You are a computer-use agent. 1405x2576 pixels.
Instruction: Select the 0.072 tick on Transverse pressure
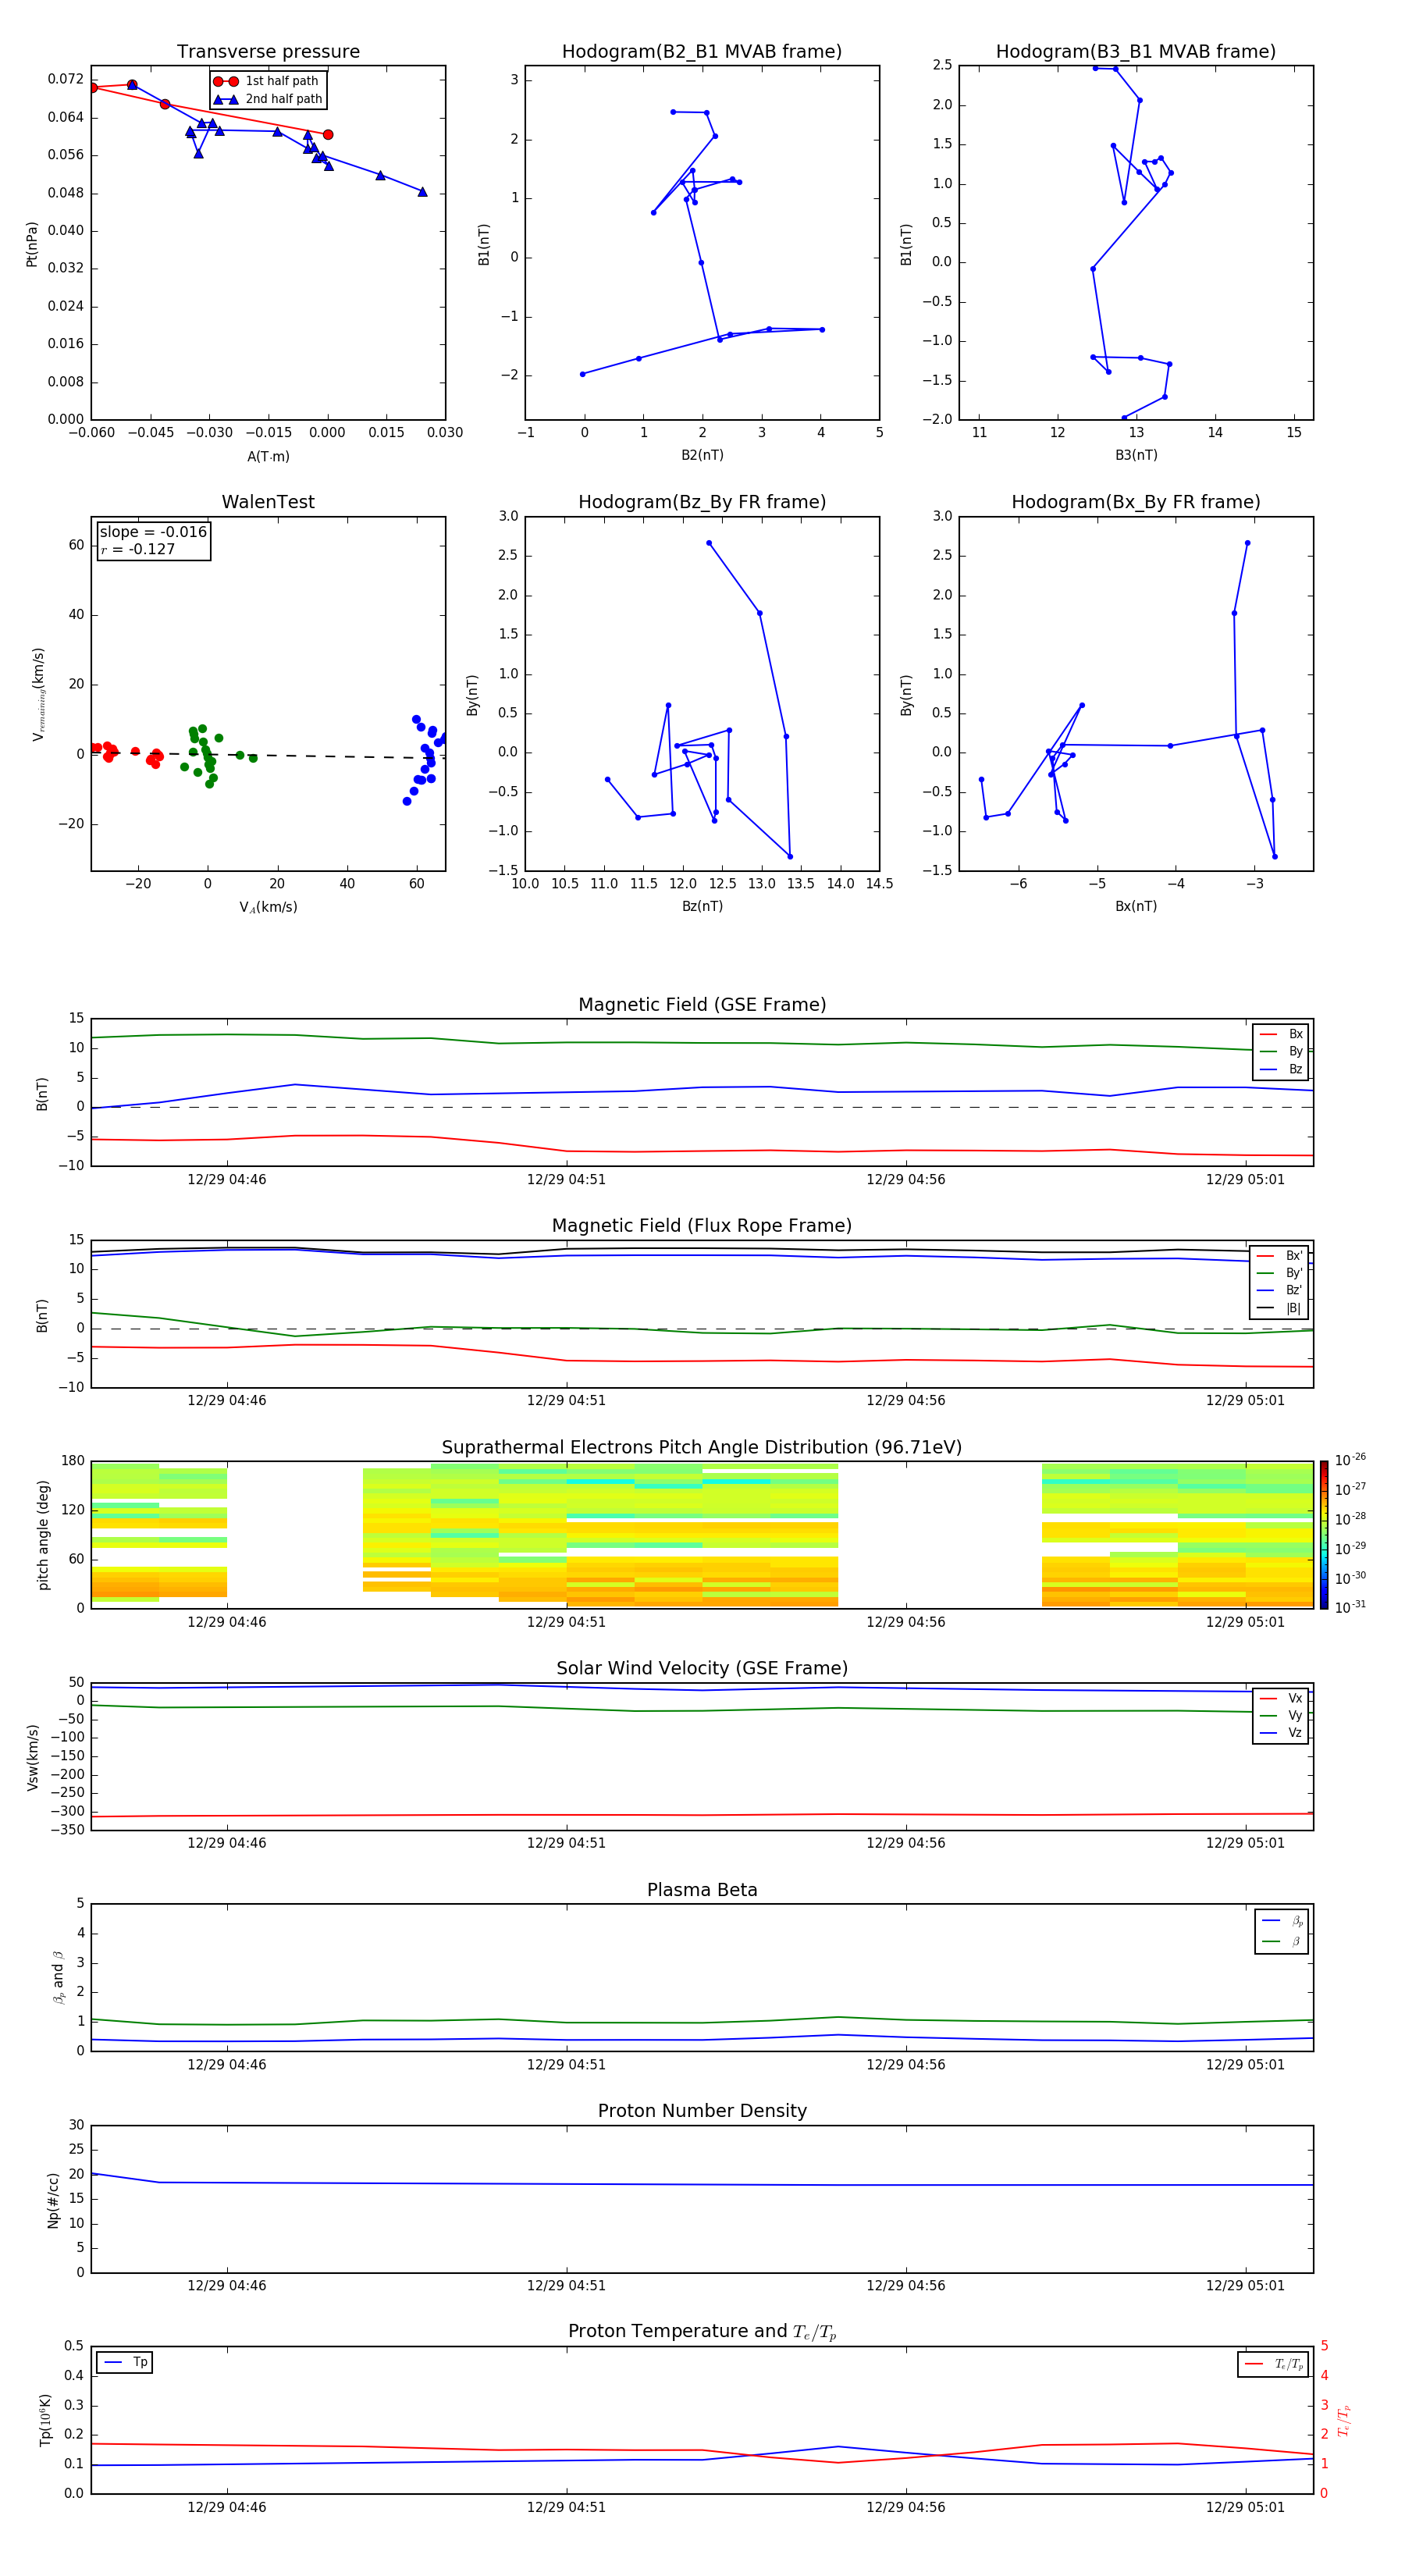point(66,79)
